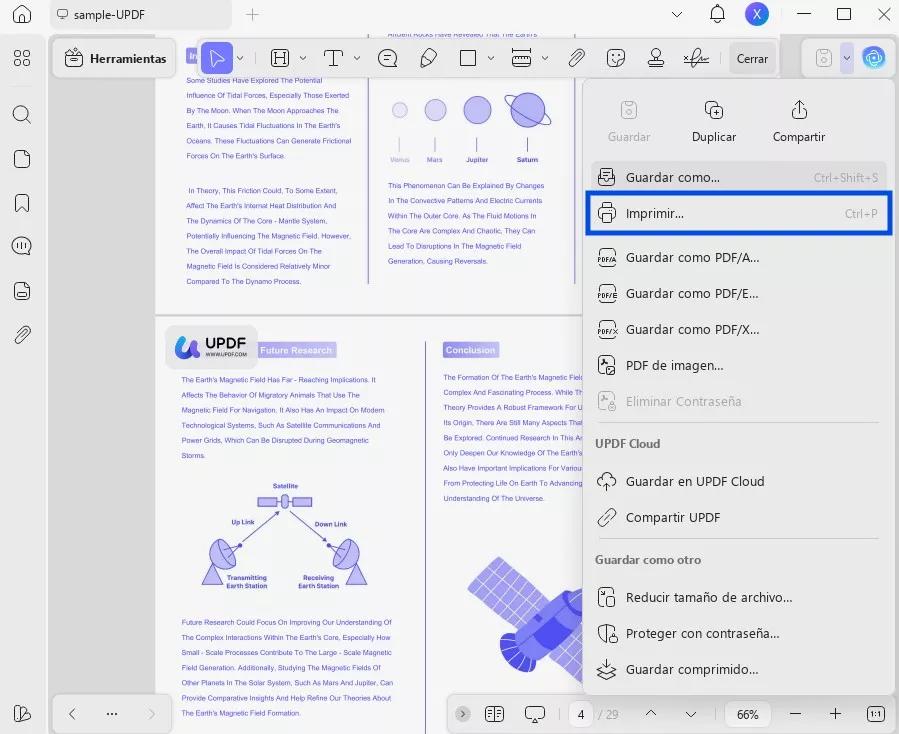Expand the highlight tool dropdown arrow
Image resolution: width=899 pixels, height=734 pixels.
[x=303, y=58]
